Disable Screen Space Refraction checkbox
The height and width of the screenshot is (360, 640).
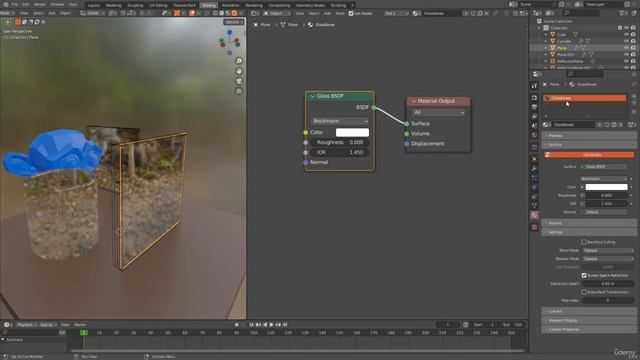coord(584,276)
